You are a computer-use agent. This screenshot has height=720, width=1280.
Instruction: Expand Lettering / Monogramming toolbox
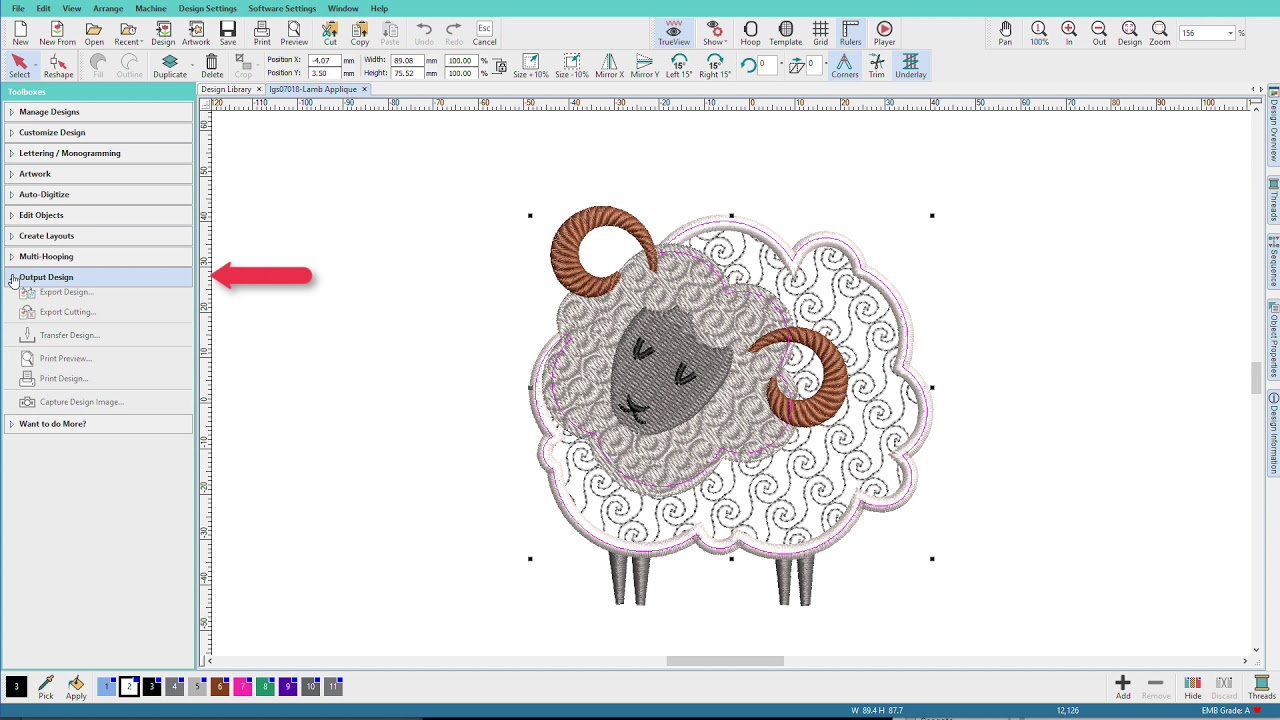tap(98, 153)
